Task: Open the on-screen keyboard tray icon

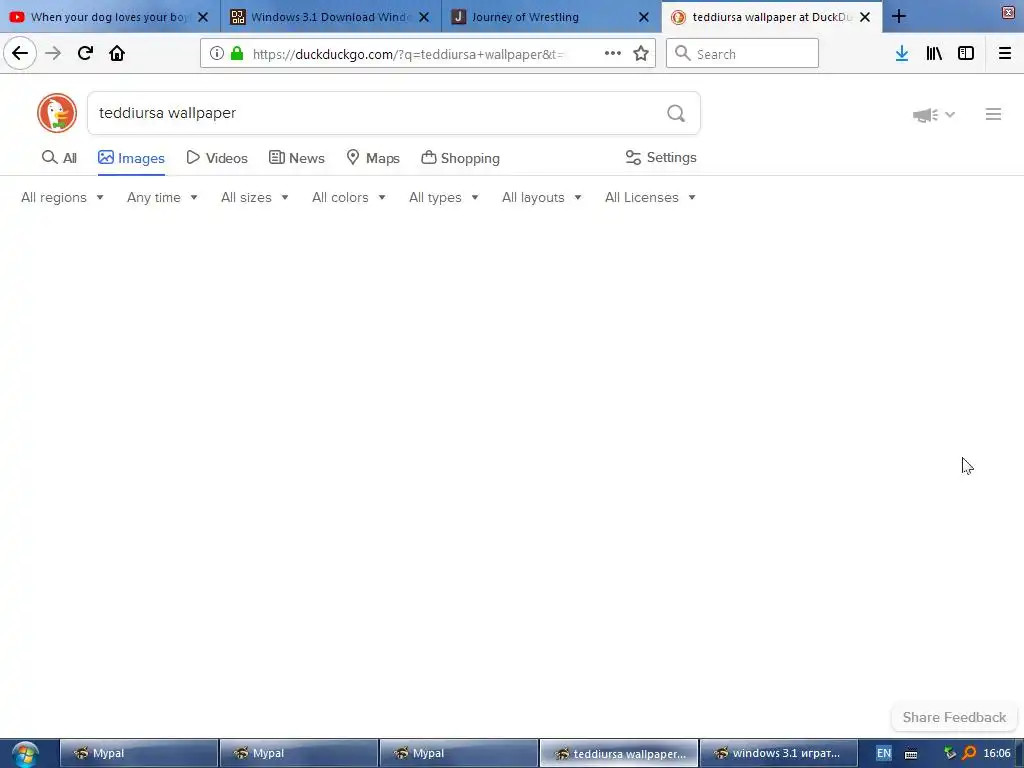Action: point(911,754)
